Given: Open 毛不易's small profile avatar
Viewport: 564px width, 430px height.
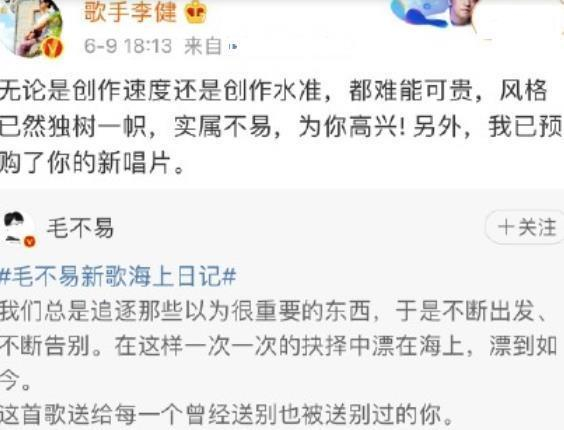Looking at the screenshot, I should click(x=18, y=228).
